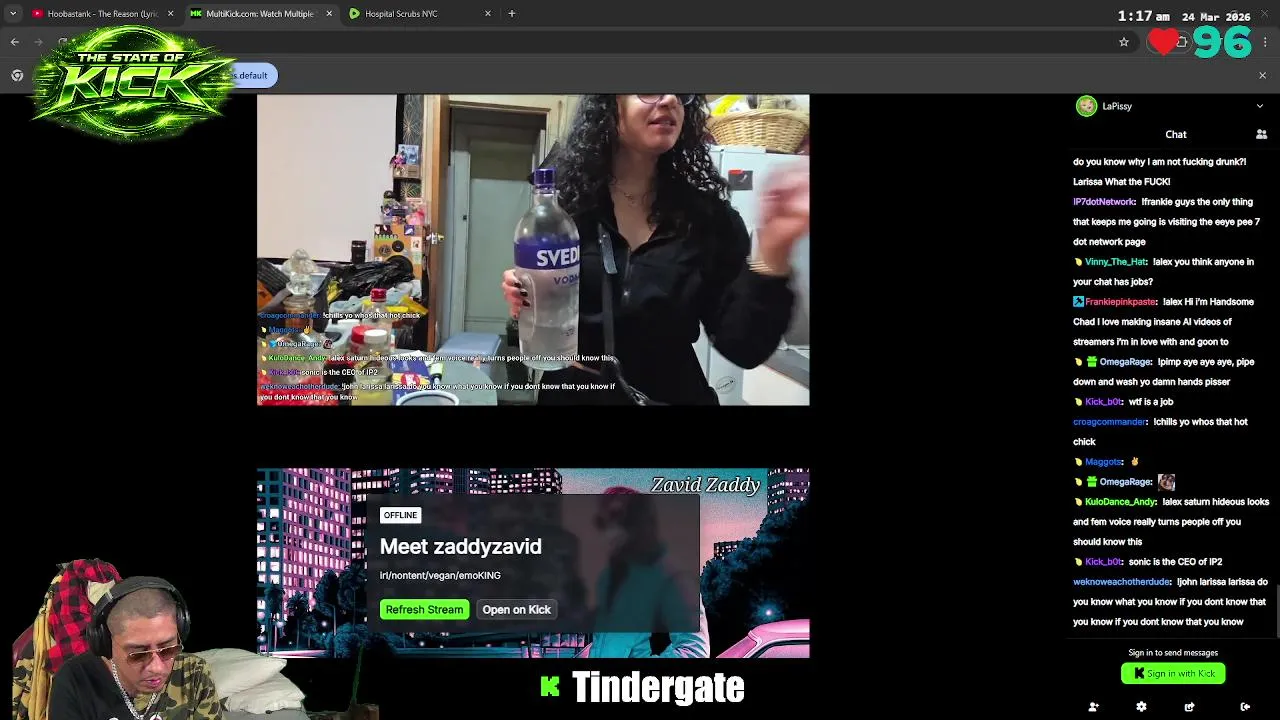Bookmark page with star icon
The height and width of the screenshot is (720, 1280).
point(1124,42)
